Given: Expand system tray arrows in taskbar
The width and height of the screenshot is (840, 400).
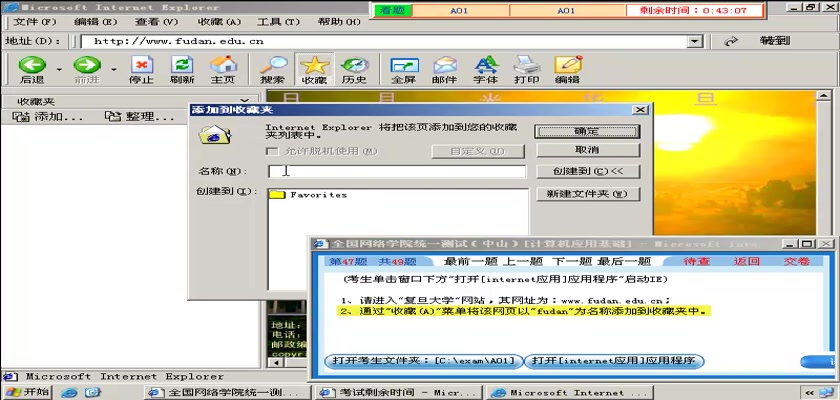Looking at the screenshot, I should click(x=810, y=393).
